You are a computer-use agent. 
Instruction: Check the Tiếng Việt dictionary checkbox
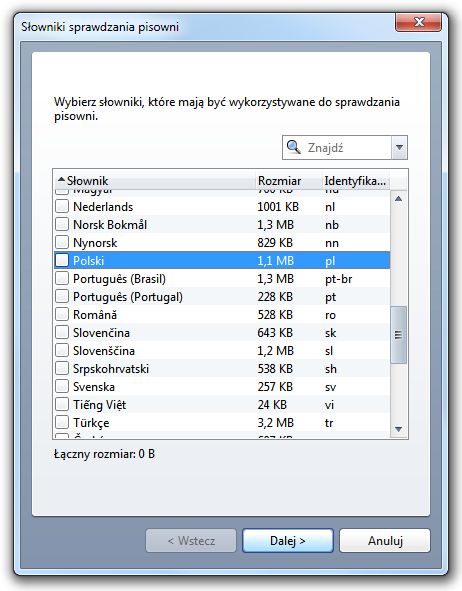(x=62, y=404)
